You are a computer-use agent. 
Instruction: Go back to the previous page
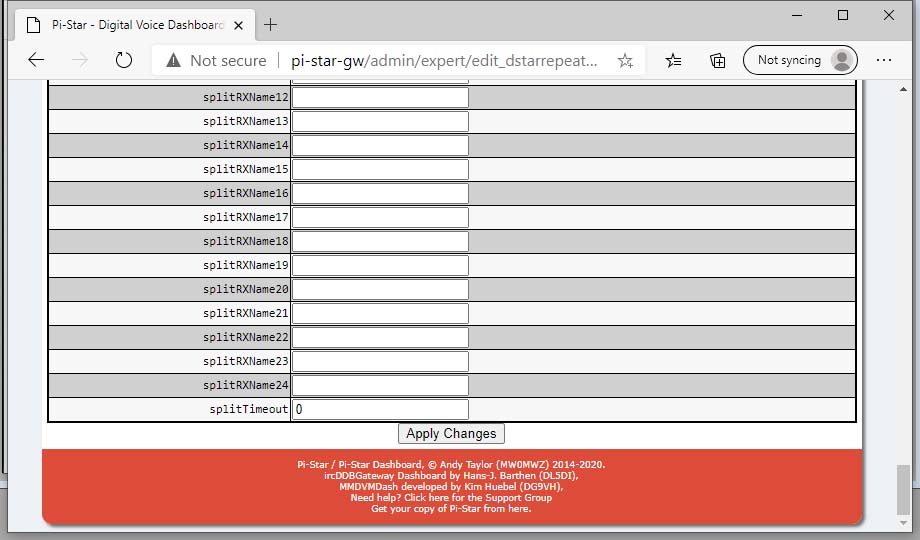coord(36,60)
